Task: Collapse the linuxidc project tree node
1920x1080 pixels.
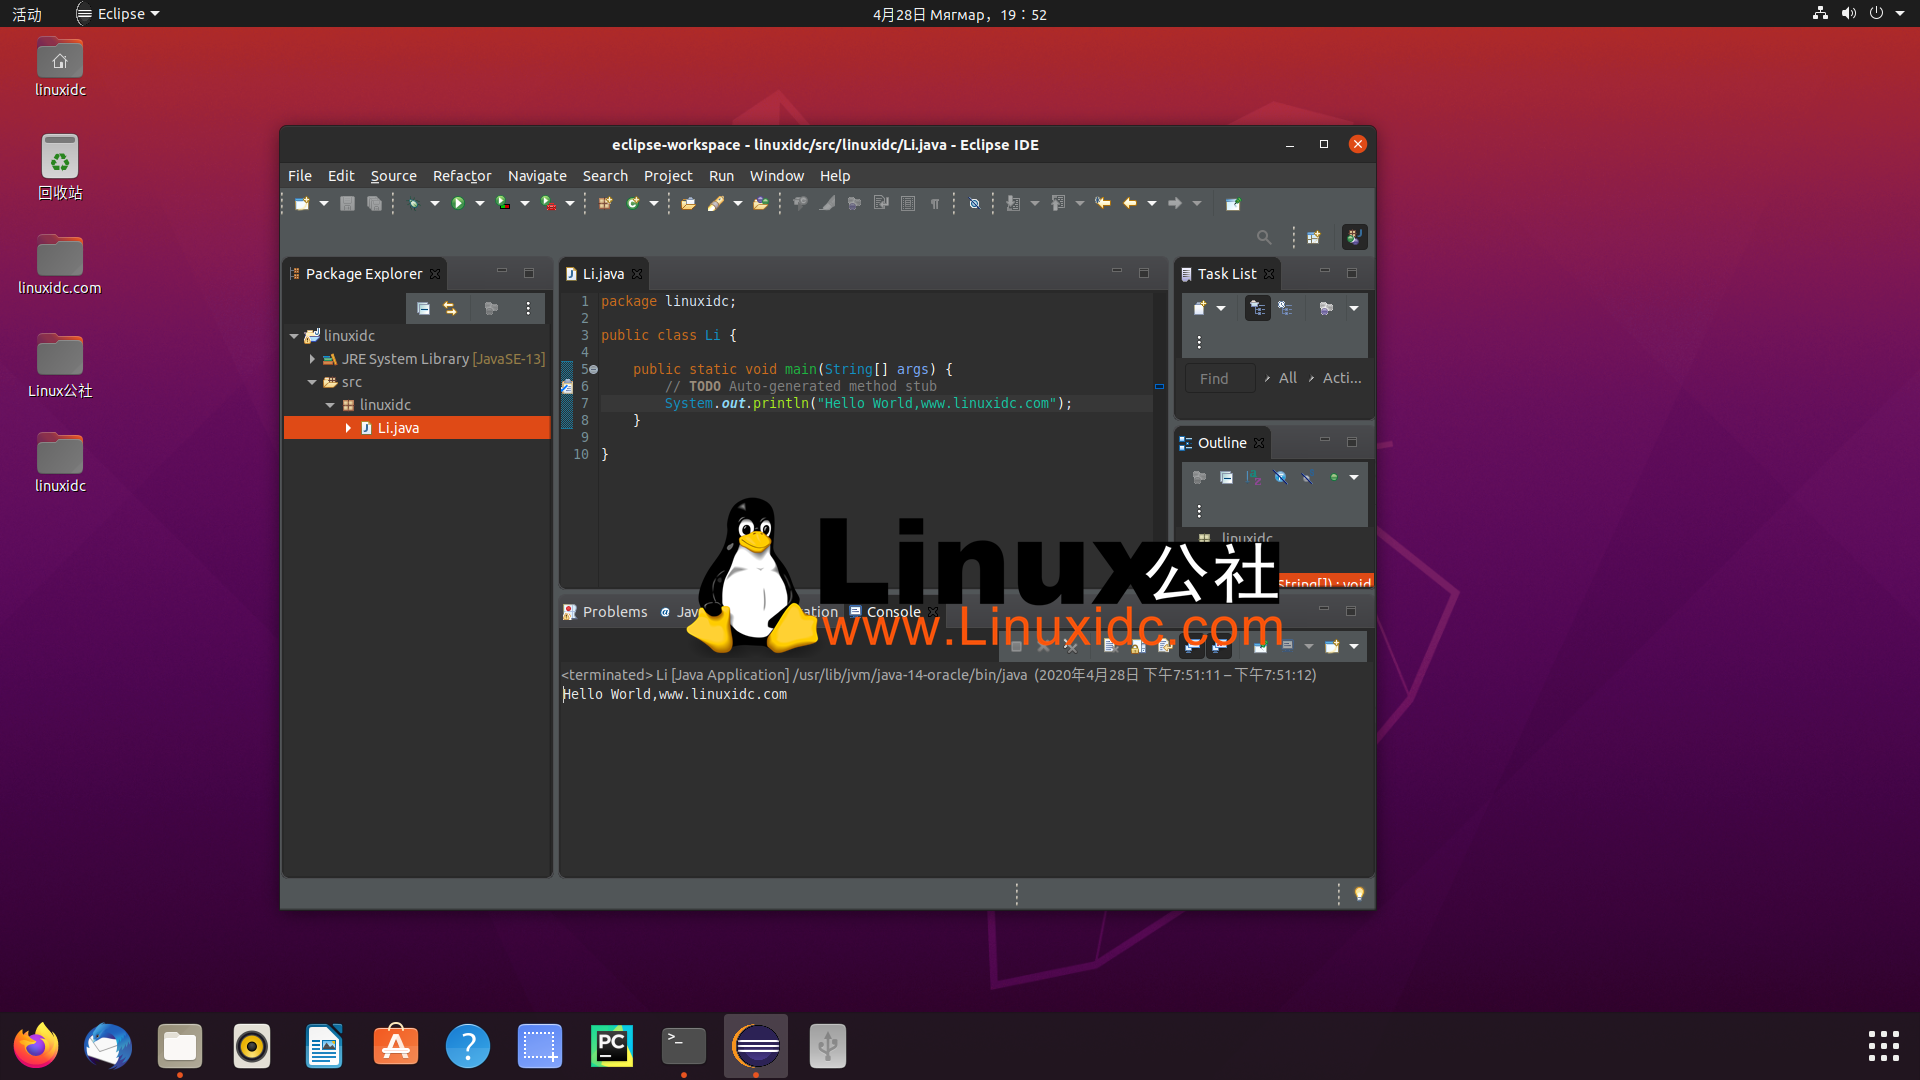Action: (294, 336)
